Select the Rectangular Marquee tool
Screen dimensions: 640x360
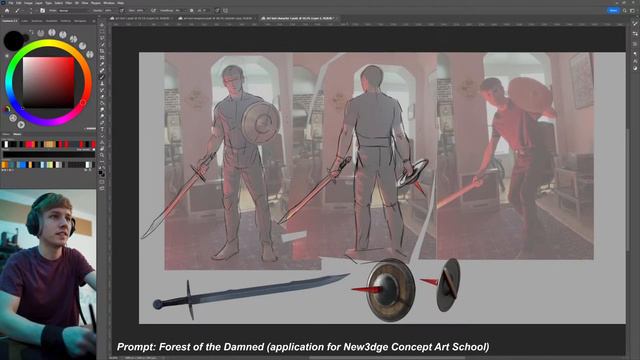(x=102, y=31)
